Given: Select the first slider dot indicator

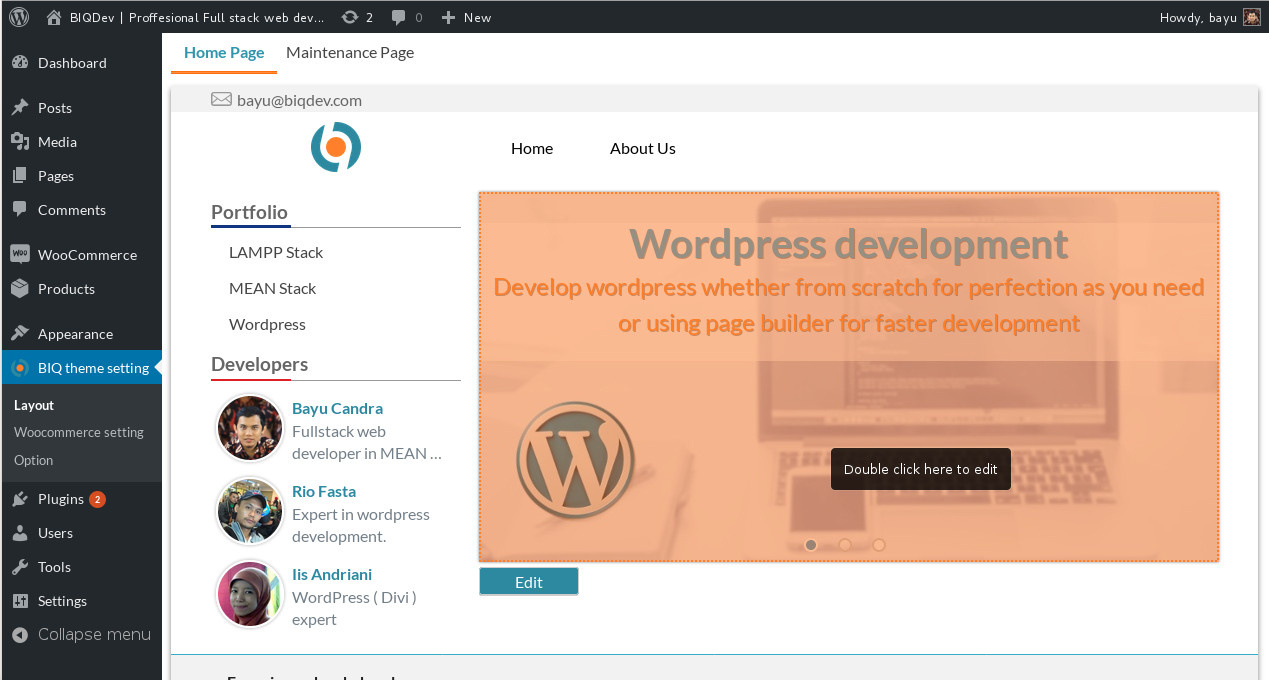Looking at the screenshot, I should pos(811,545).
